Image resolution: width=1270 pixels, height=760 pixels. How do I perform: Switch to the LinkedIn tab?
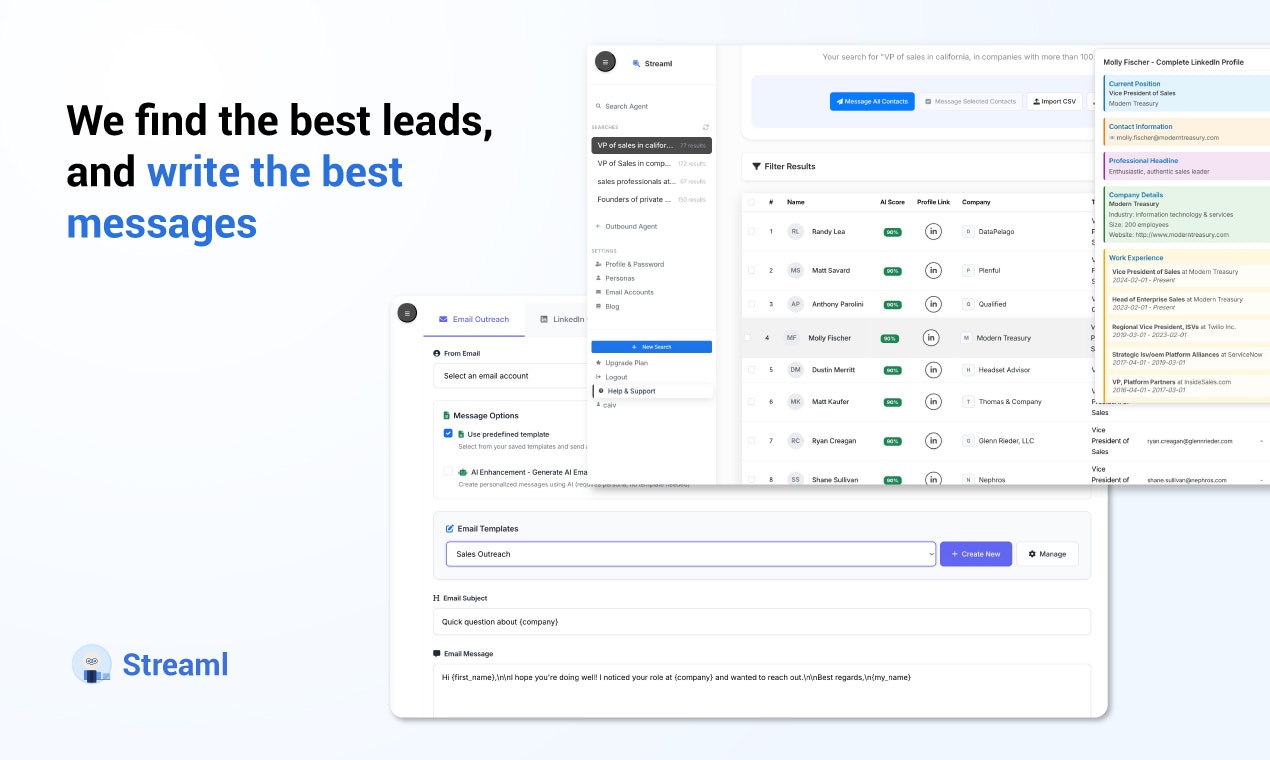click(561, 319)
